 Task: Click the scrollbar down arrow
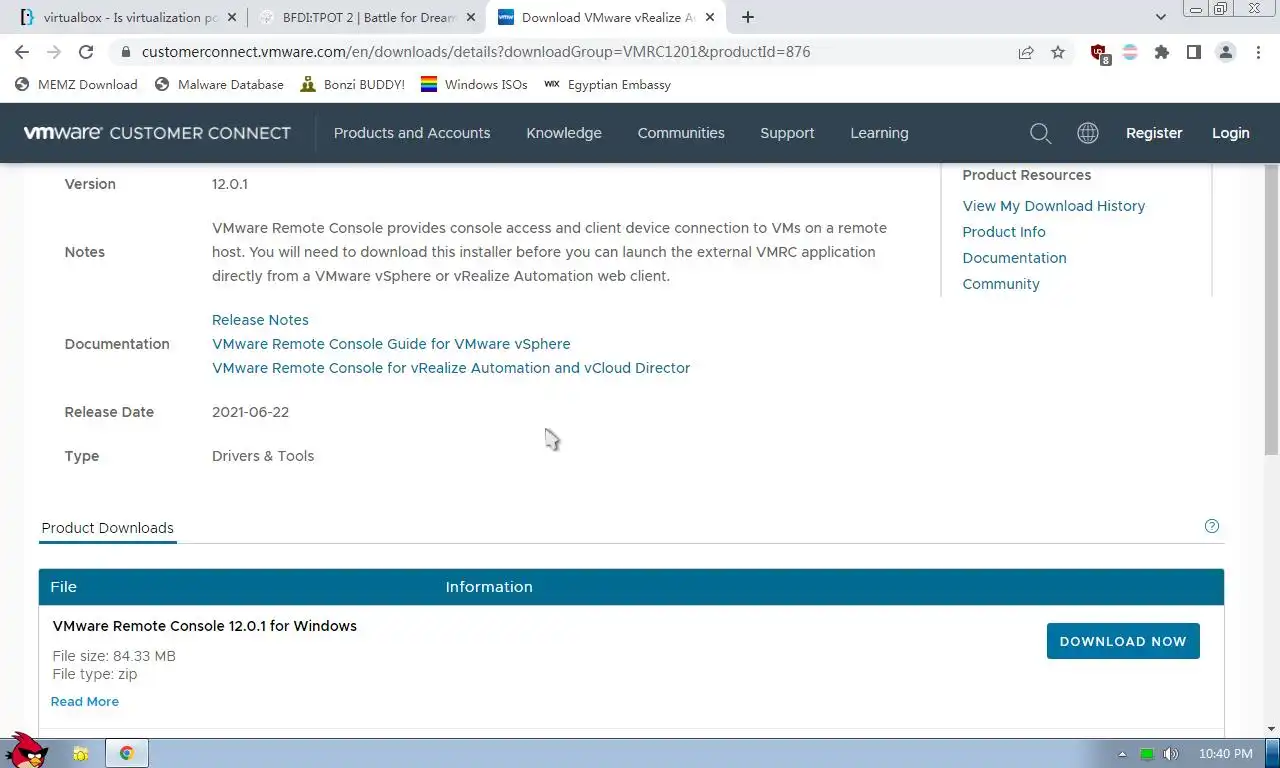tap(1272, 729)
